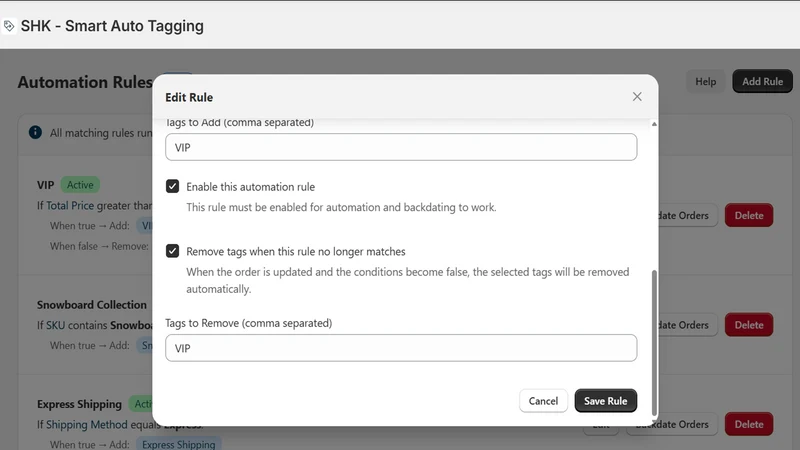
Task: Delete the VIP rule
Action: coord(749,215)
